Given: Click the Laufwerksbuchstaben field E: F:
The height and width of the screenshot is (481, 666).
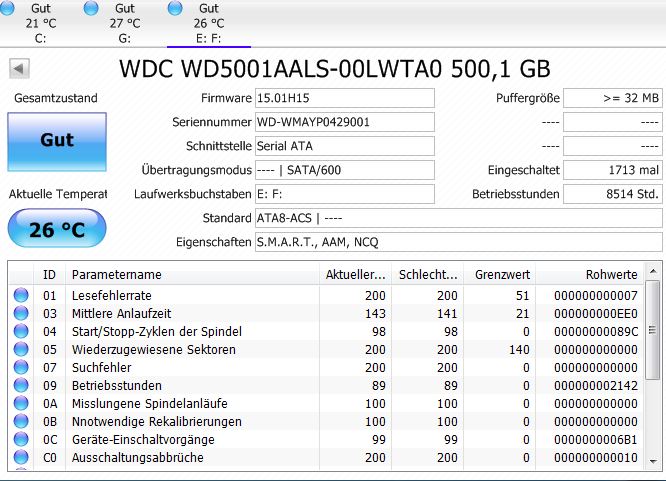Looking at the screenshot, I should coord(344,194).
